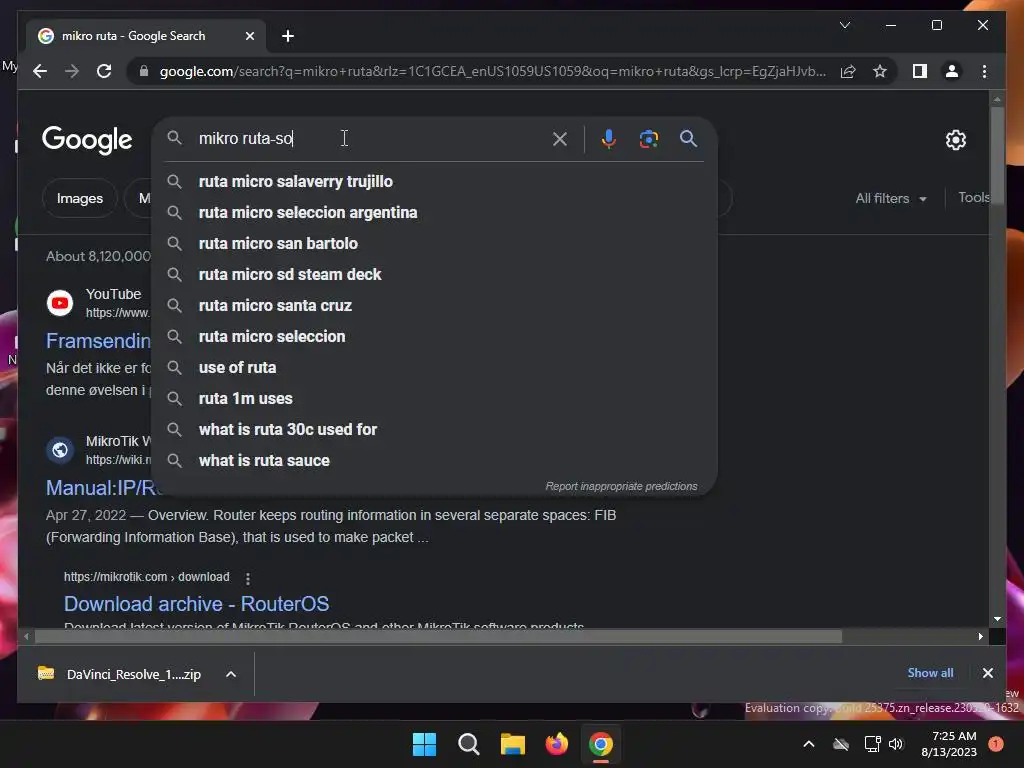Image resolution: width=1024 pixels, height=768 pixels.
Task: Choose the plain ruta micro seleccion suggestion
Action: point(434,336)
